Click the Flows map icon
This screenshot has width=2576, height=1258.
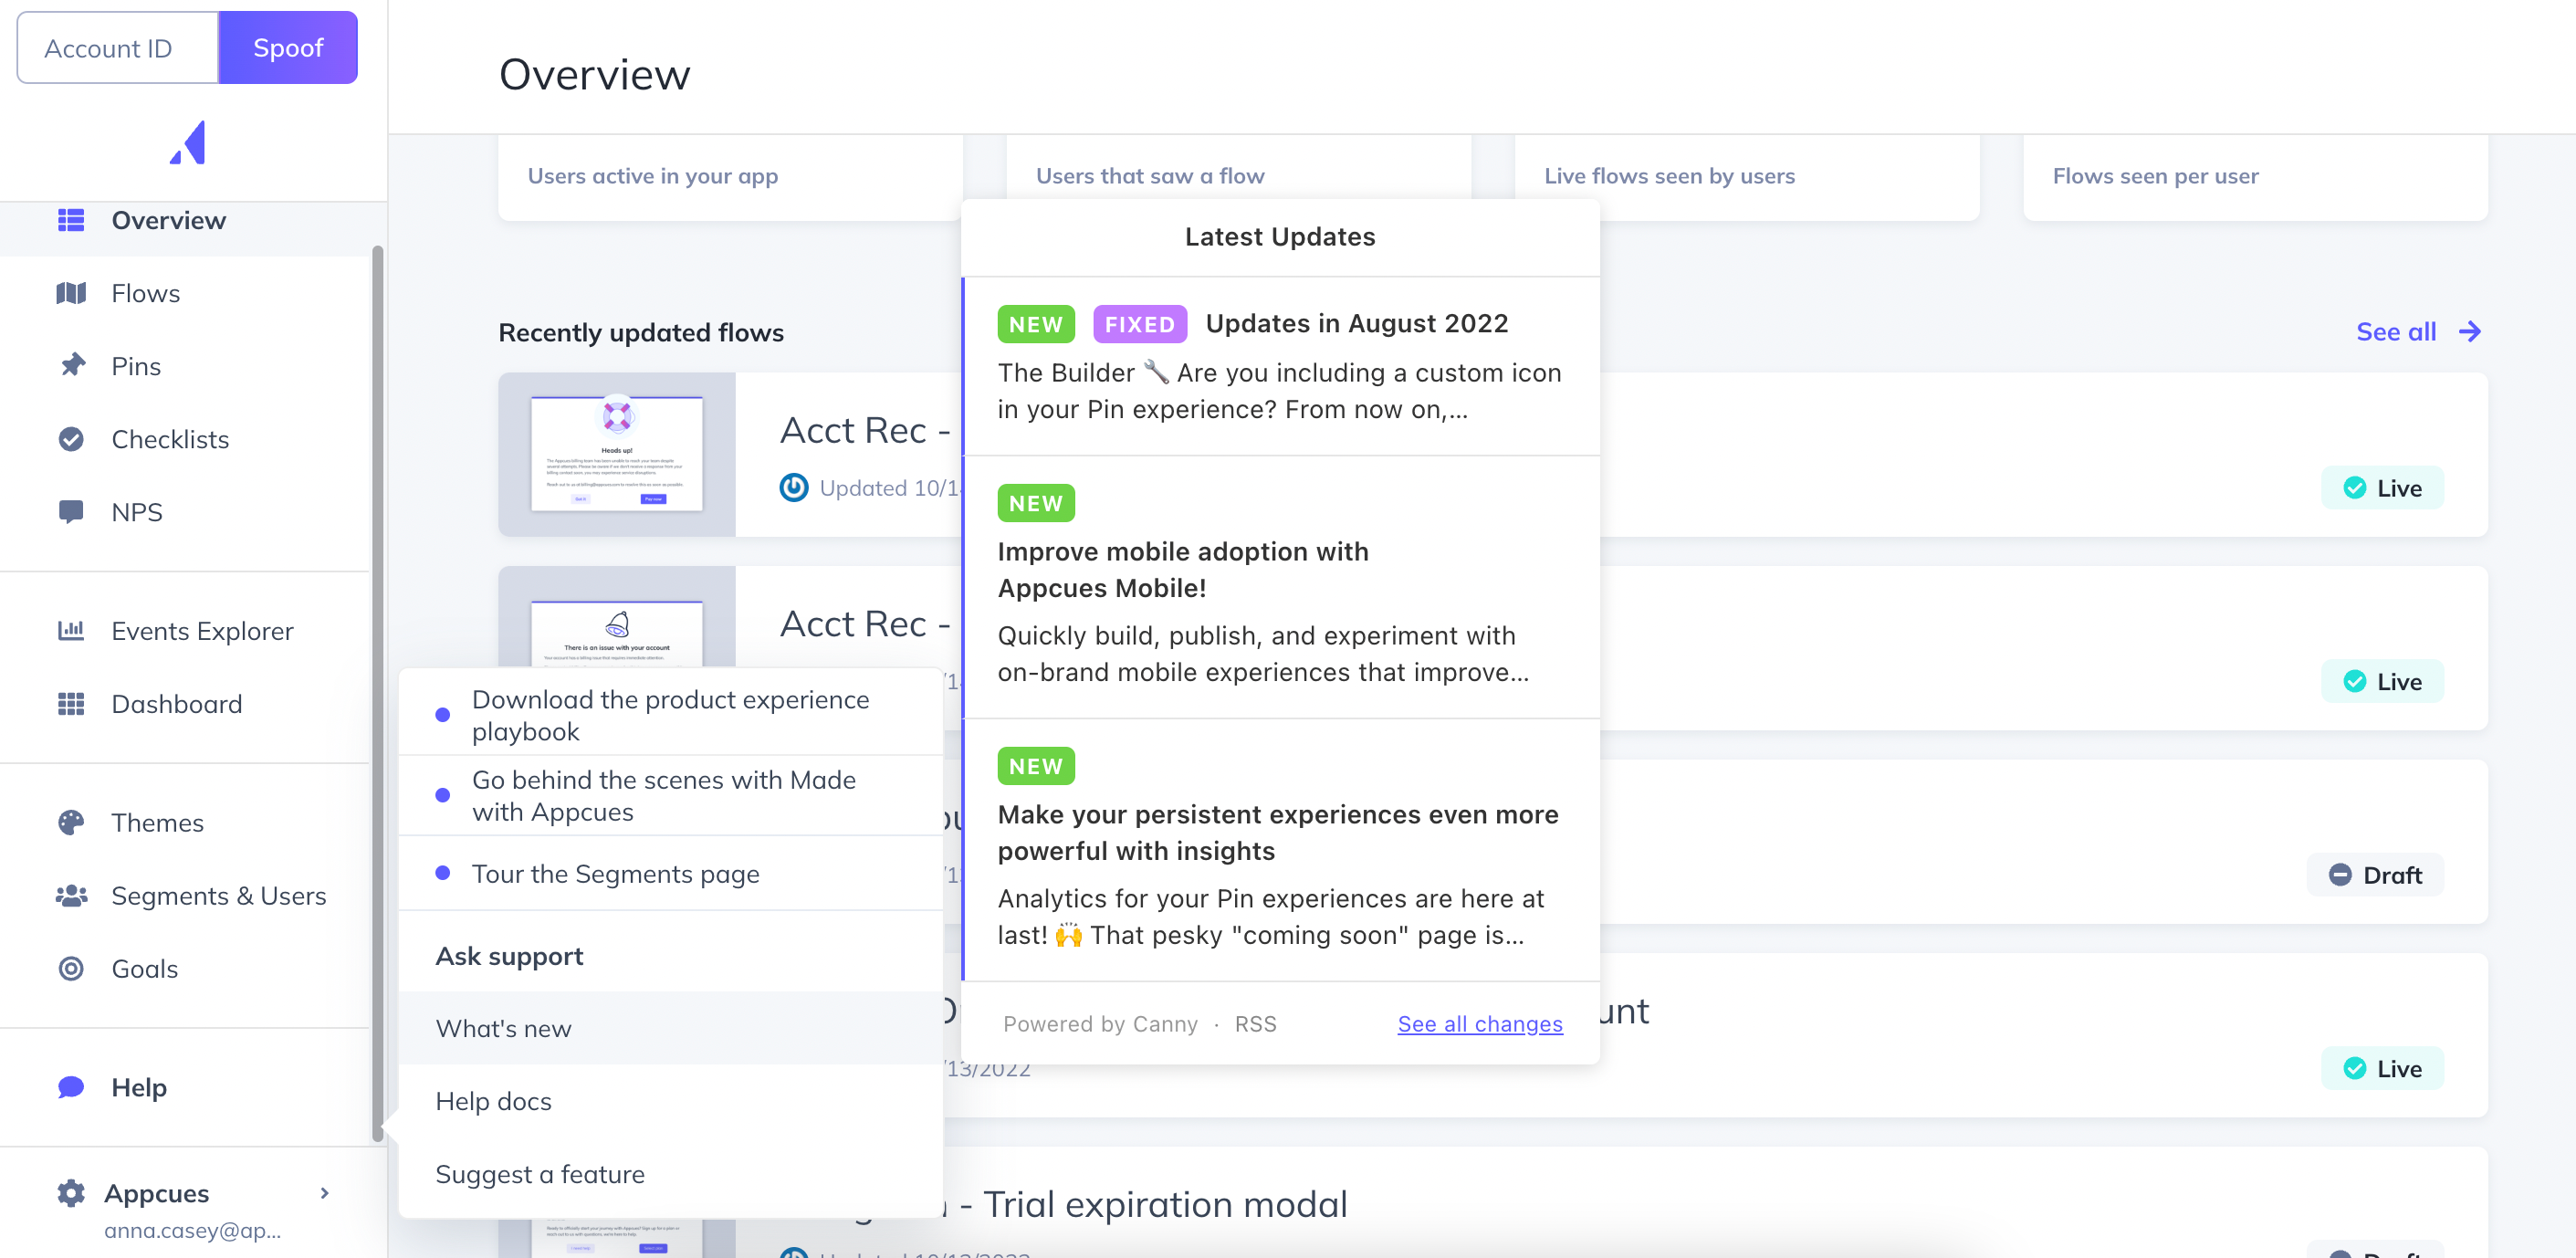71,293
